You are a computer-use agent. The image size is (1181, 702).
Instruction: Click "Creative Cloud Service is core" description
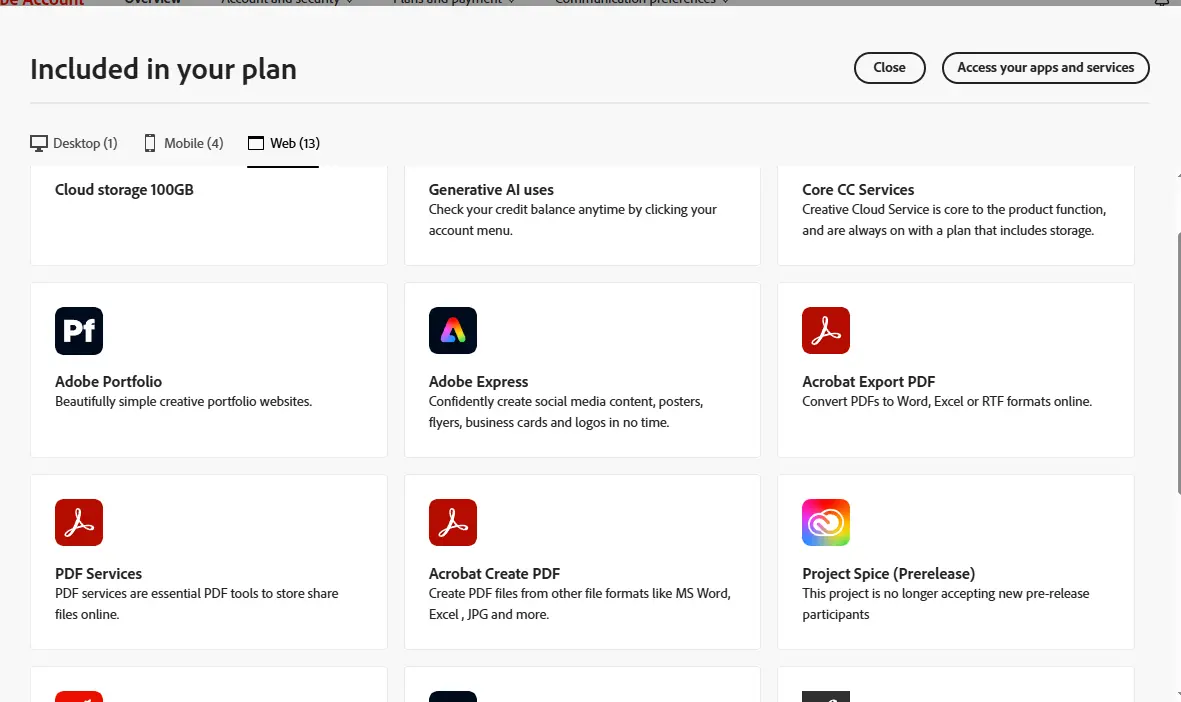[x=954, y=220]
